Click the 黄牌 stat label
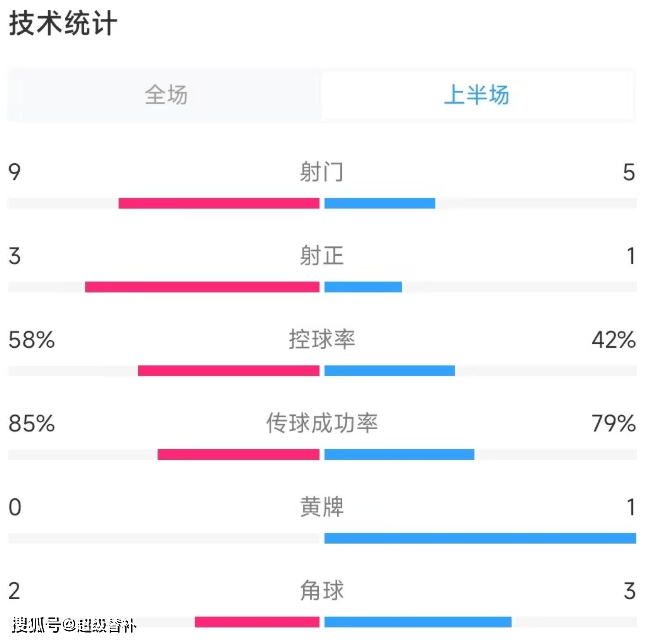Screen dimensions: 648x642 322,507
